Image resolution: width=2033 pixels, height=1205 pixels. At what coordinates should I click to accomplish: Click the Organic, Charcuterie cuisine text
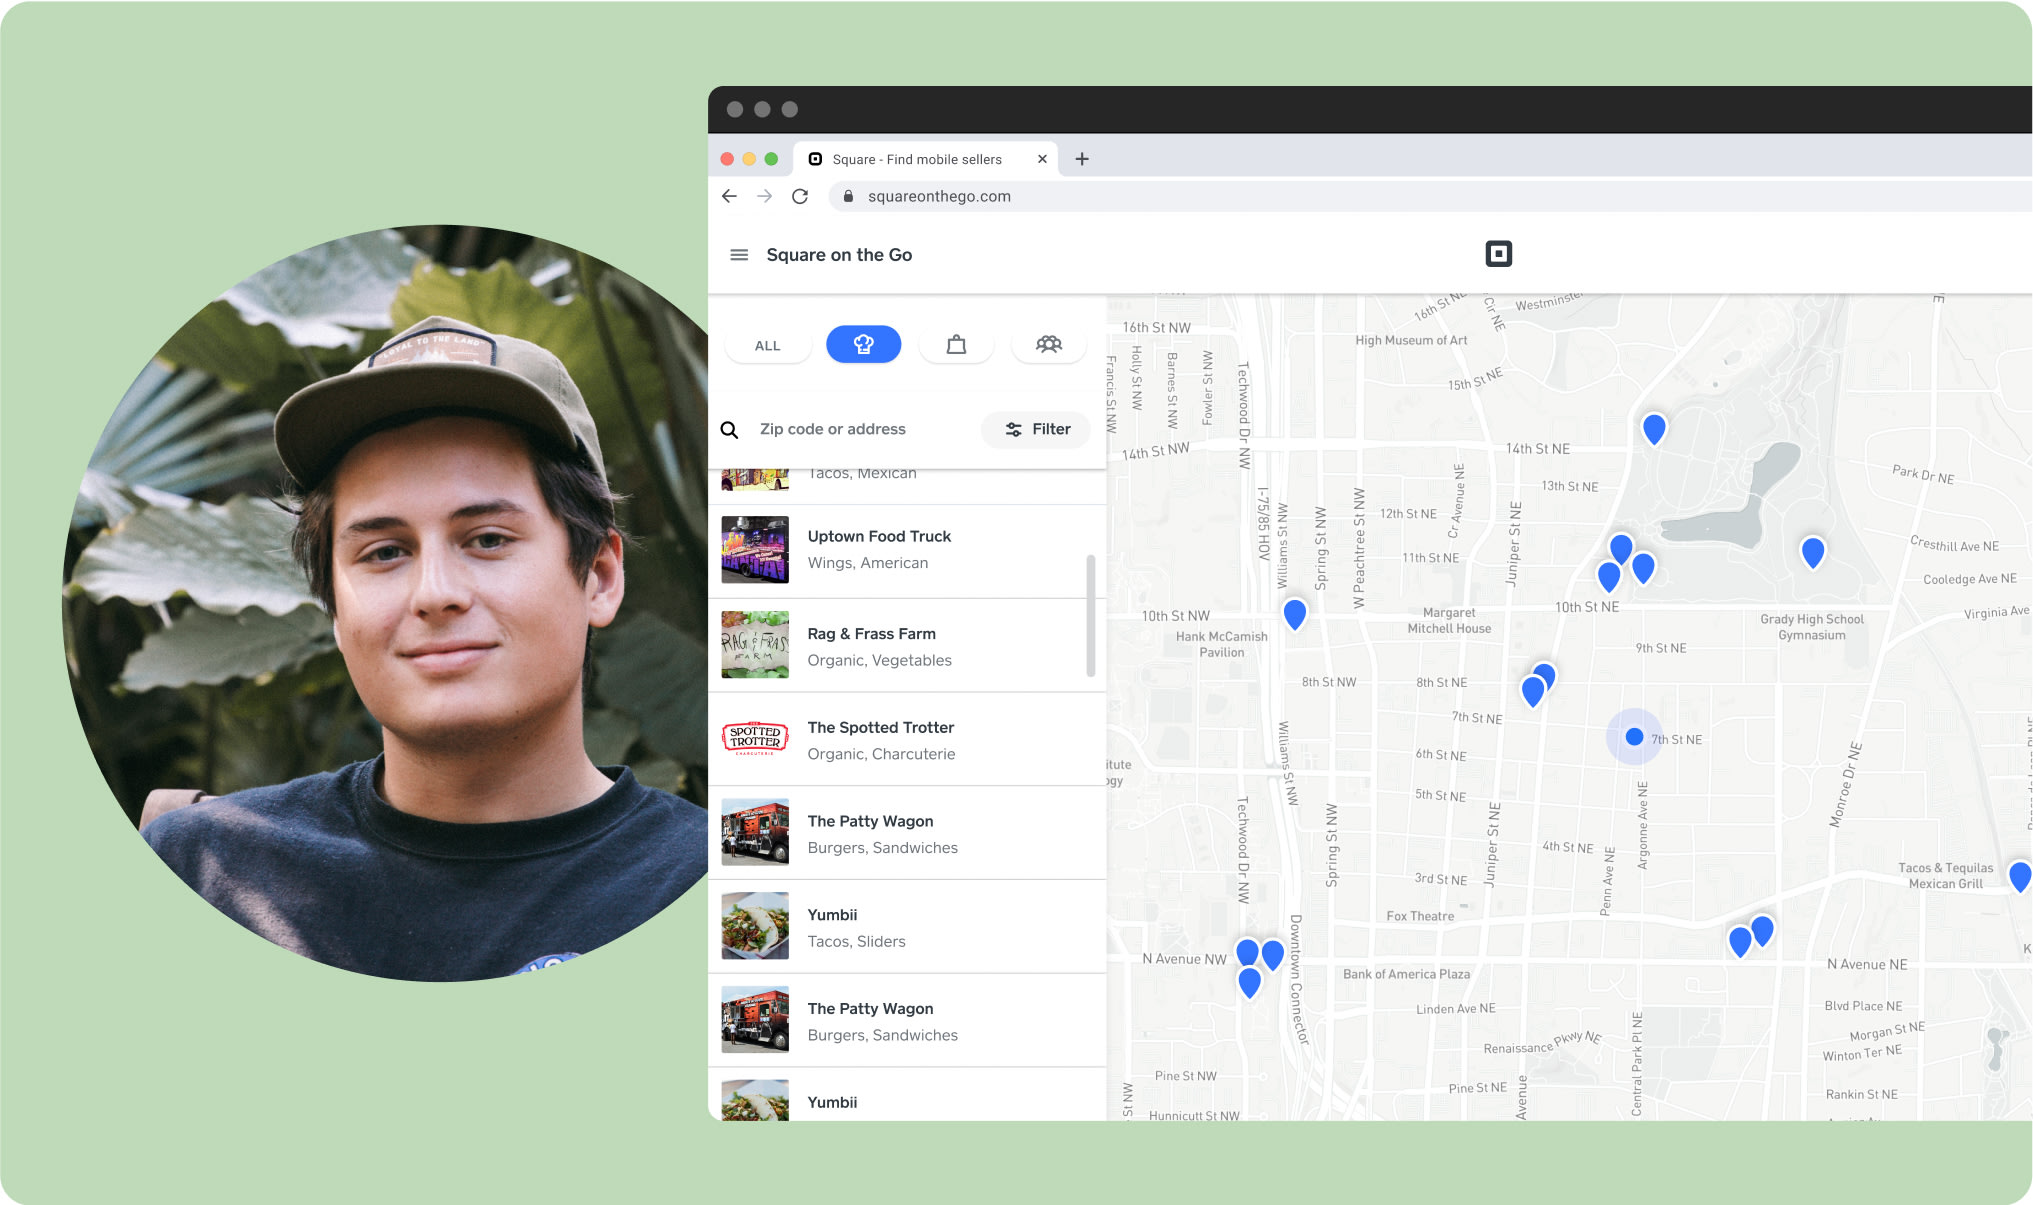click(881, 754)
